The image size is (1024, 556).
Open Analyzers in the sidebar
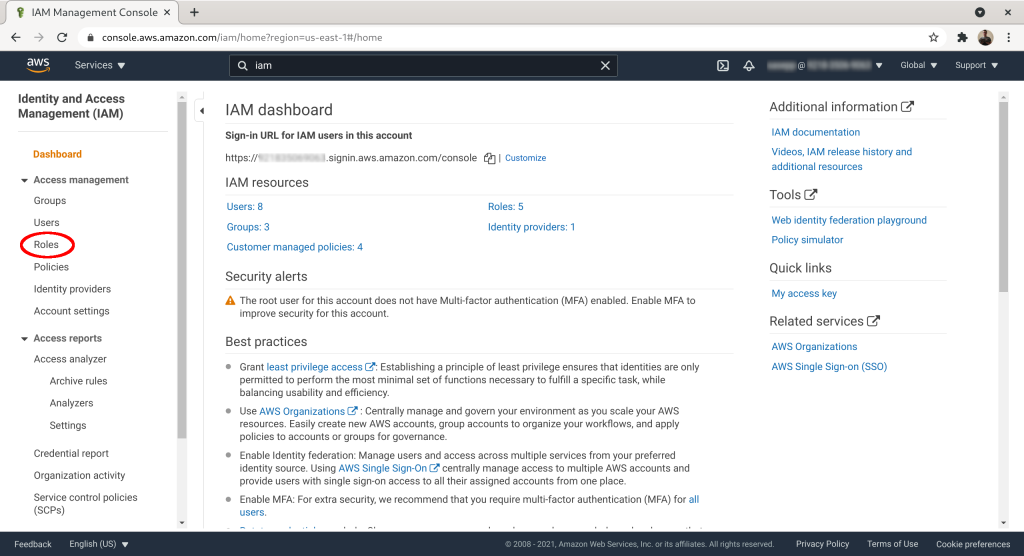71,403
